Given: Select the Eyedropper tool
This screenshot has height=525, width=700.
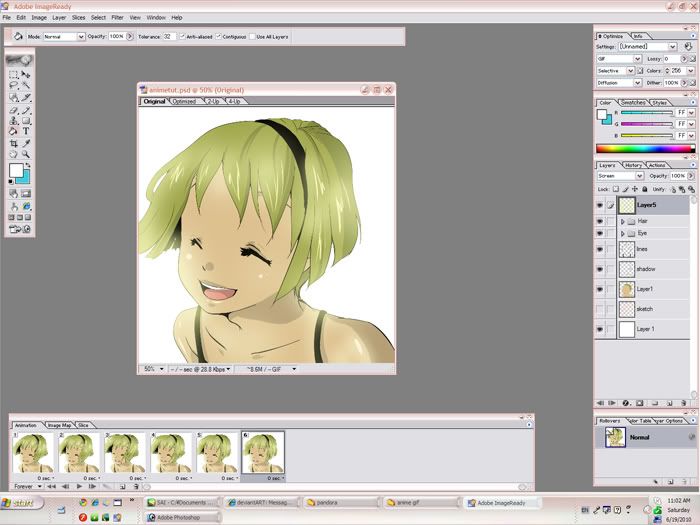Looking at the screenshot, I should tap(26, 143).
